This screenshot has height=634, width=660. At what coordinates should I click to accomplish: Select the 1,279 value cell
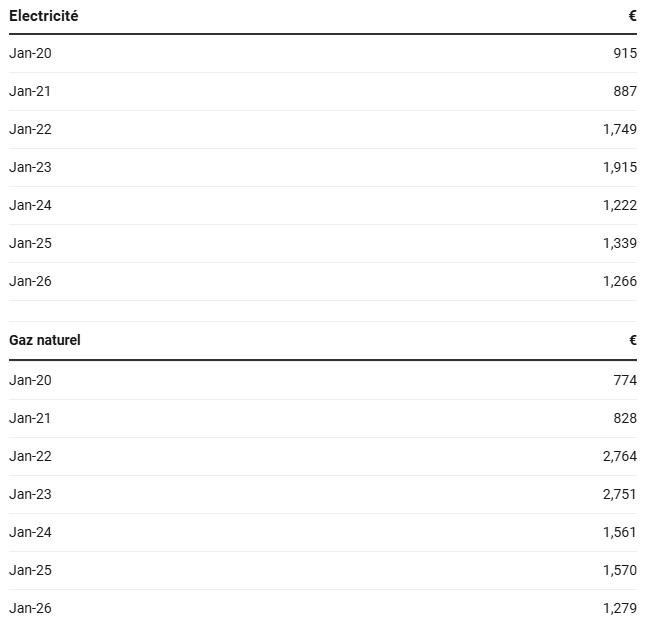[620, 608]
